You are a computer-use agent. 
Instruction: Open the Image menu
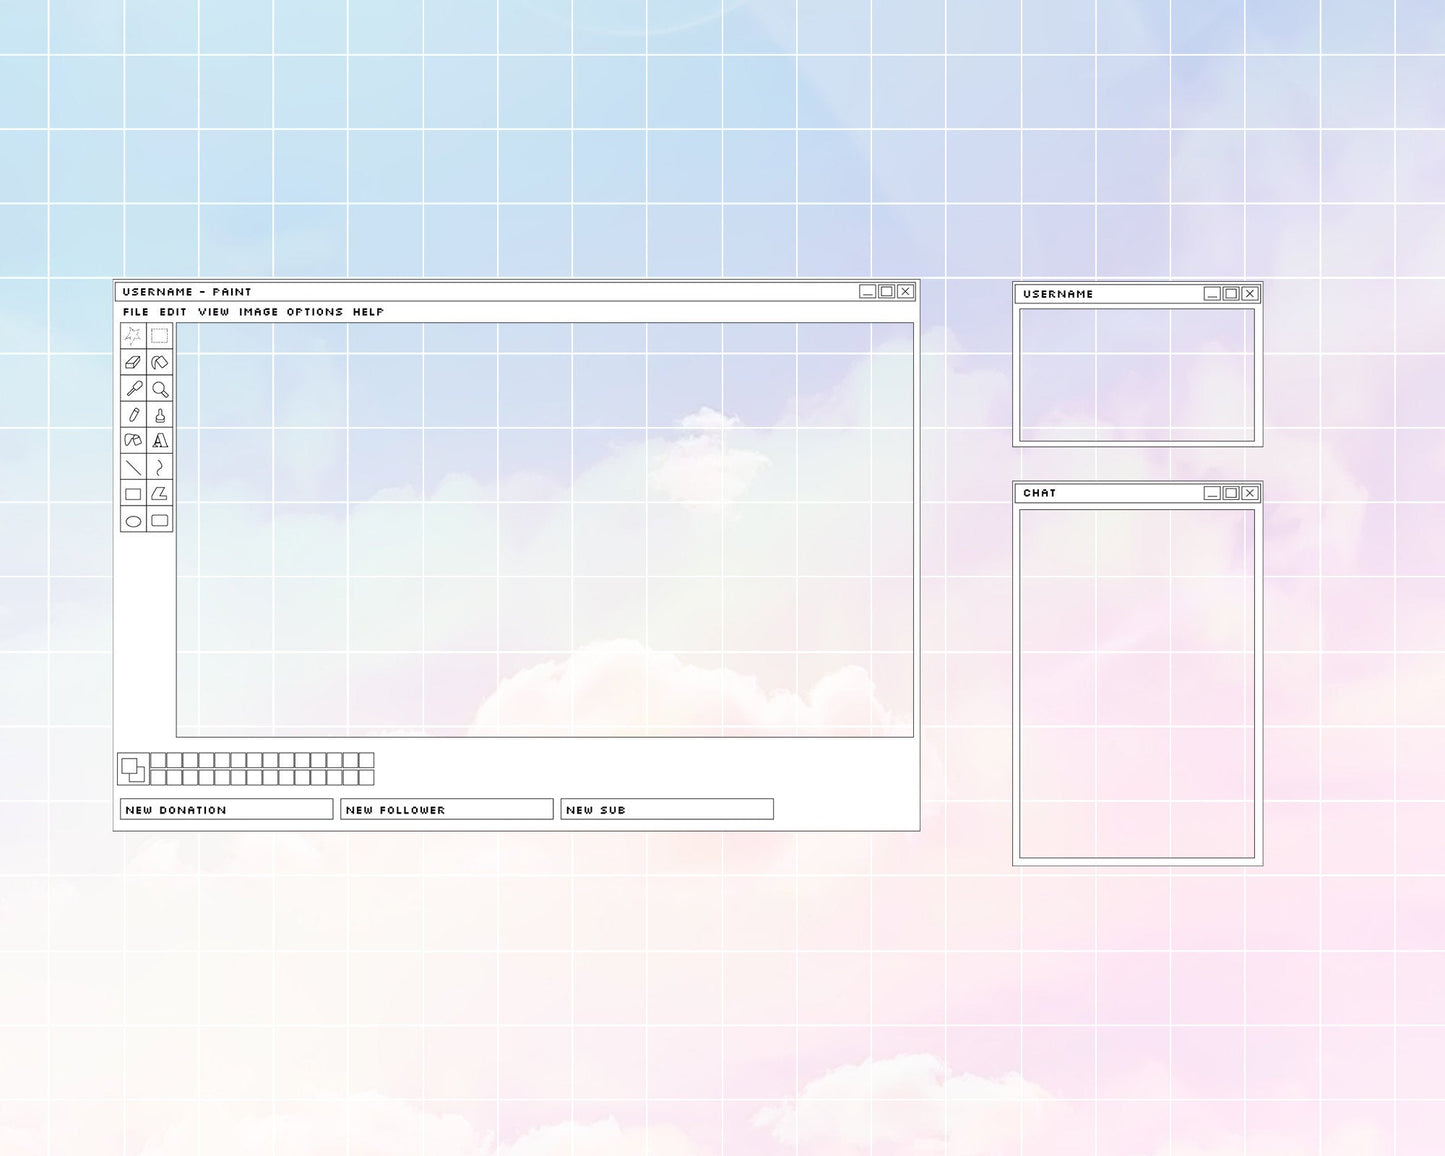pos(257,311)
